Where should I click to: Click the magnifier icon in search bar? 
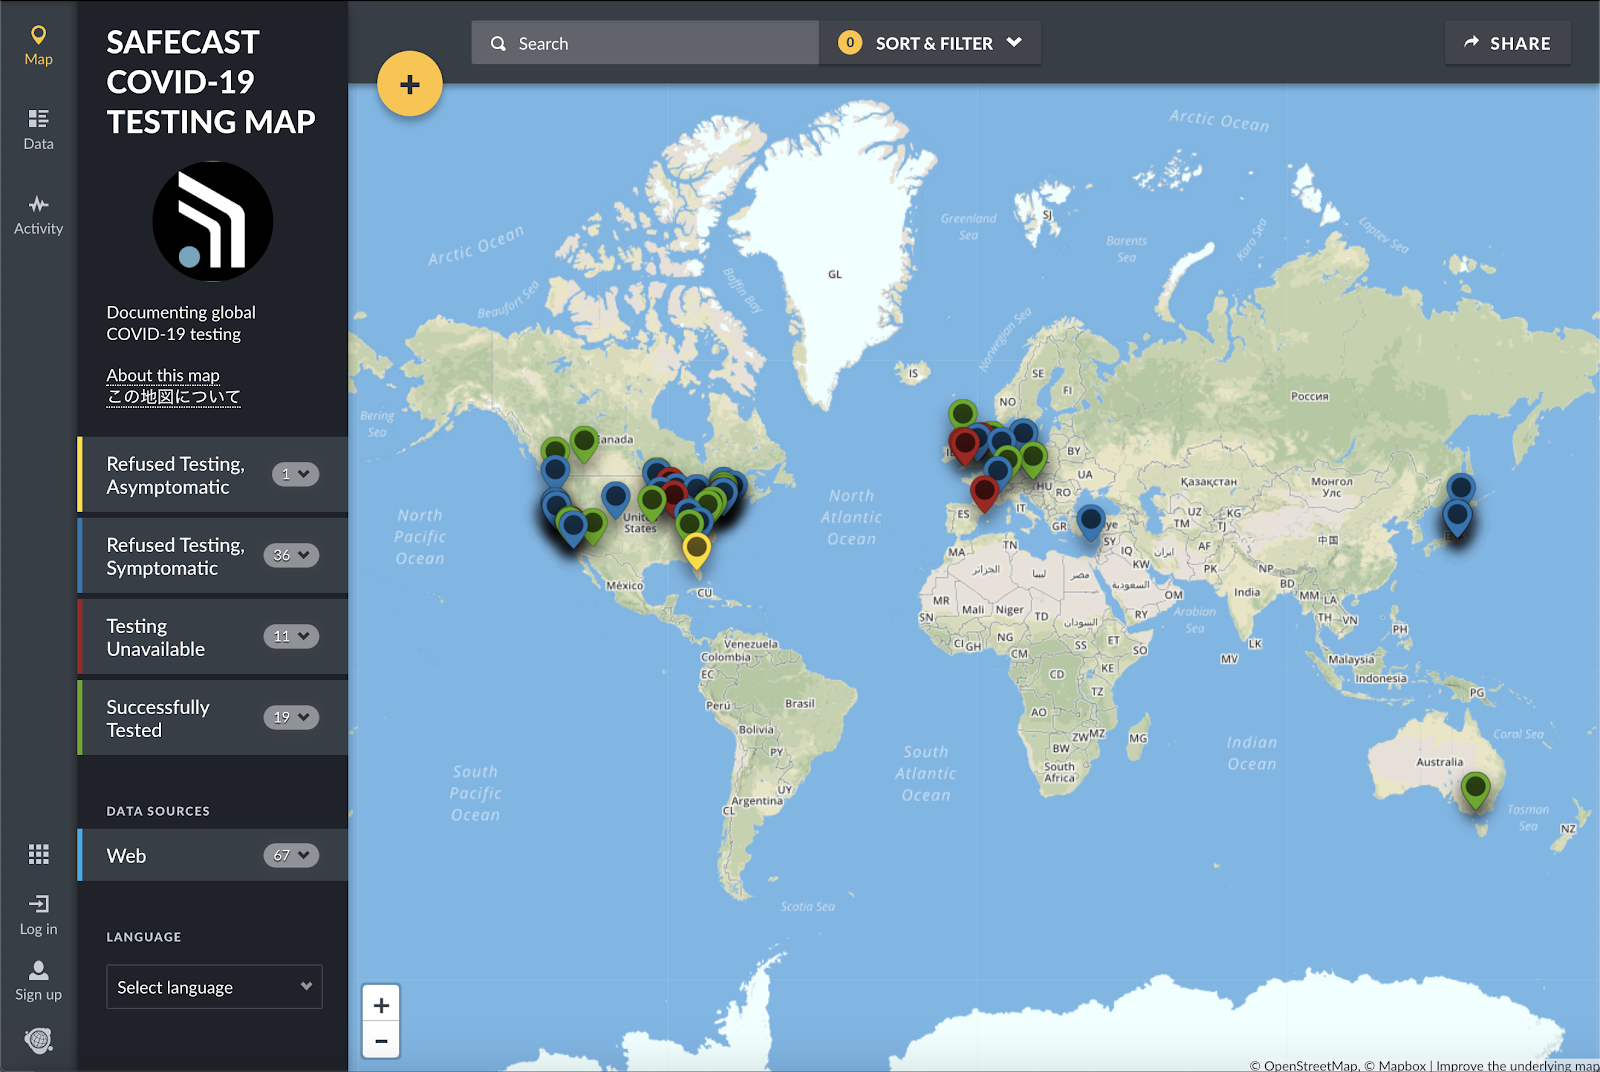pos(498,44)
